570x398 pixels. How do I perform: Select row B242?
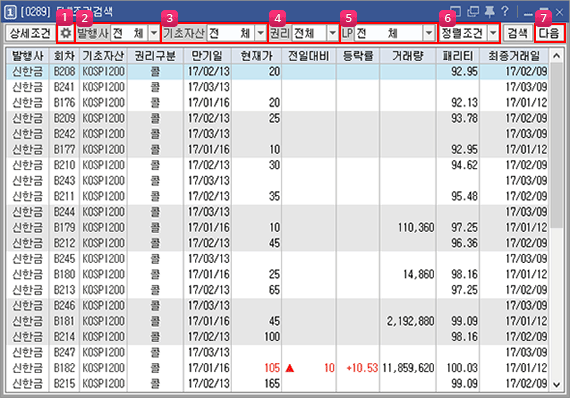[x=277, y=134]
